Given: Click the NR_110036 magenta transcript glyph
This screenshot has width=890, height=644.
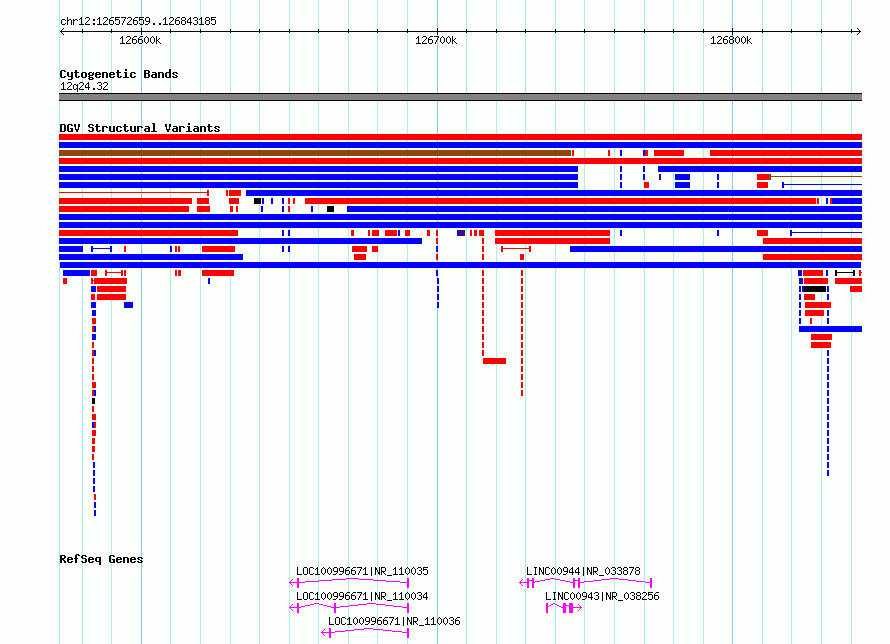Looking at the screenshot, I should click(x=365, y=633).
